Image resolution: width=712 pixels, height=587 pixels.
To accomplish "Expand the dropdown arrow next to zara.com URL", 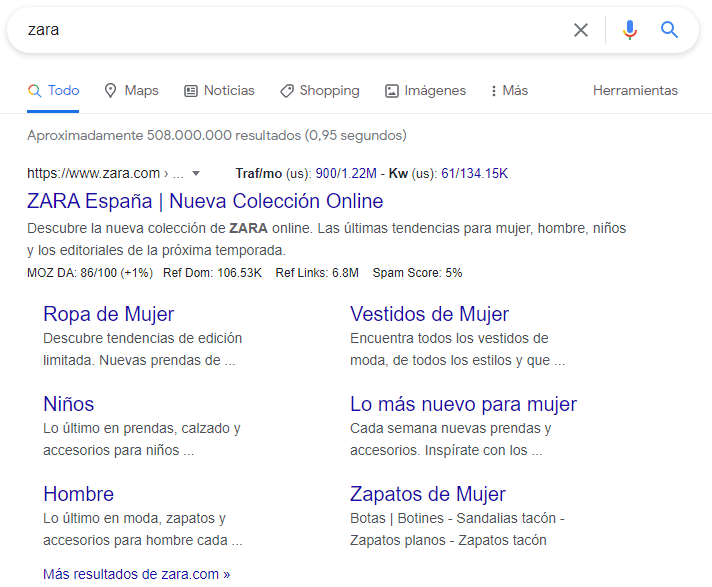I will (x=196, y=173).
